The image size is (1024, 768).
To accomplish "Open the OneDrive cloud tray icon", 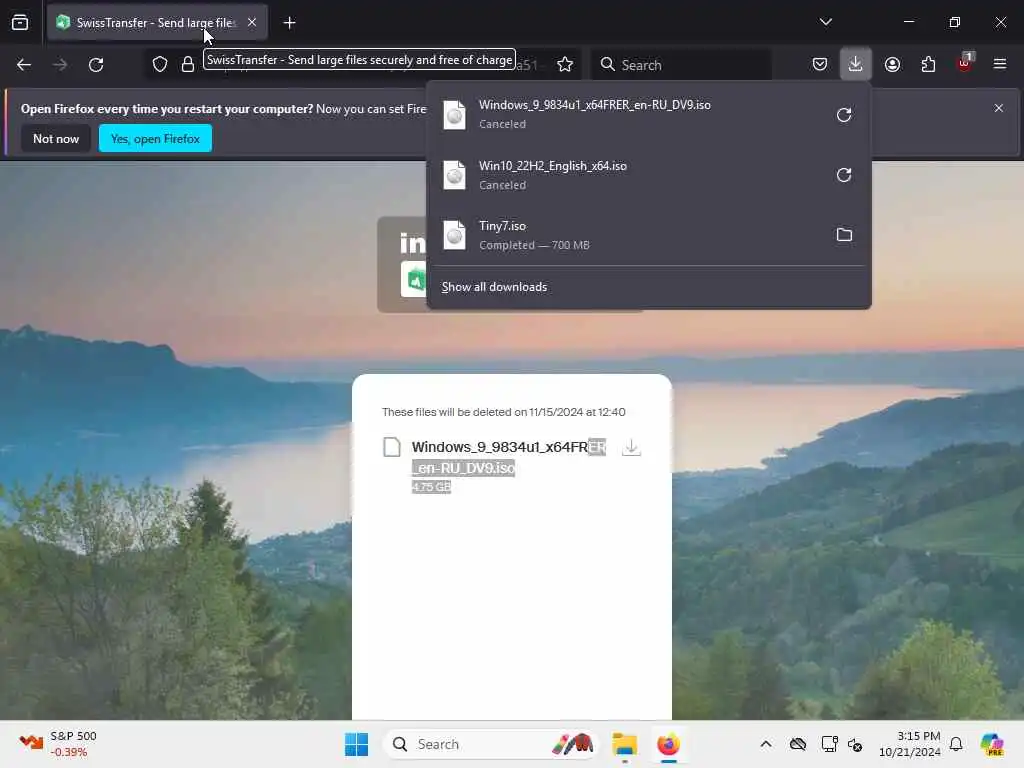I will pyautogui.click(x=797, y=744).
